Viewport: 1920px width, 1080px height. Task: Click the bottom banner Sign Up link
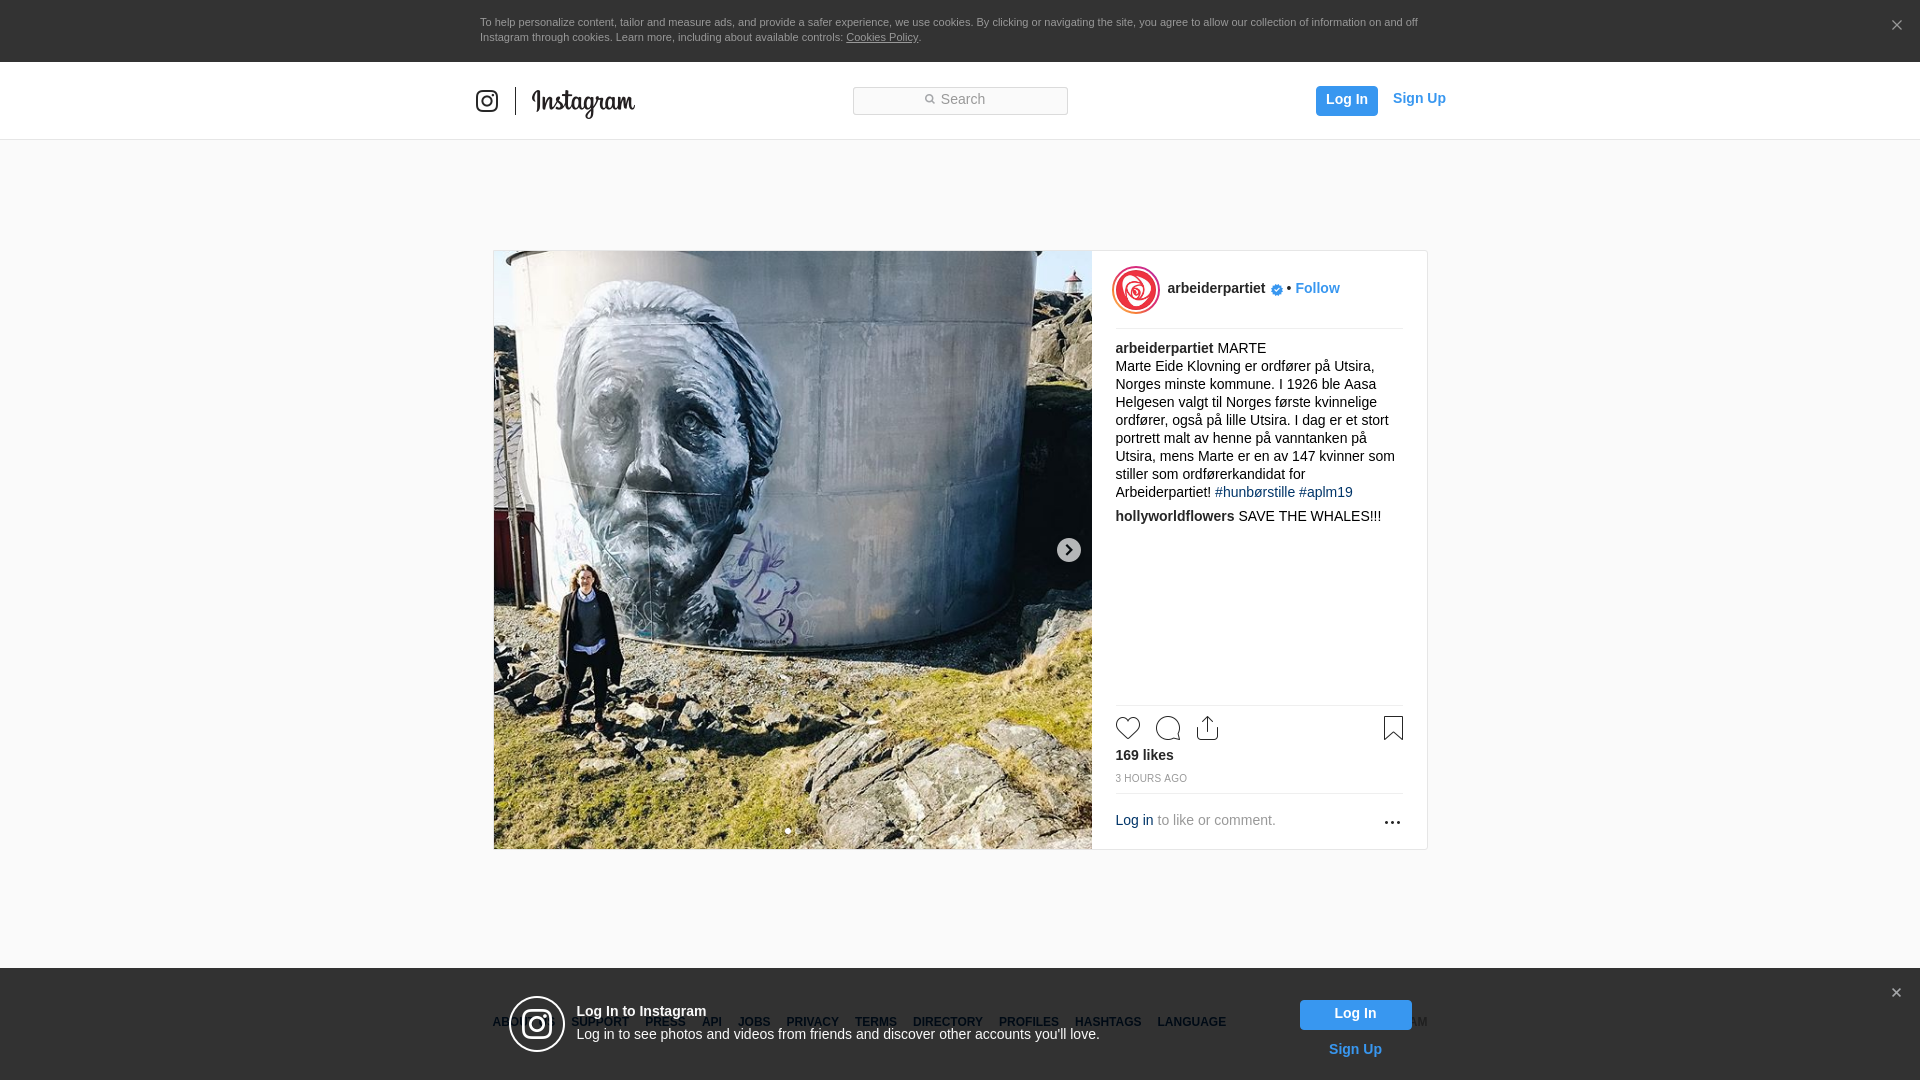tap(1355, 1049)
